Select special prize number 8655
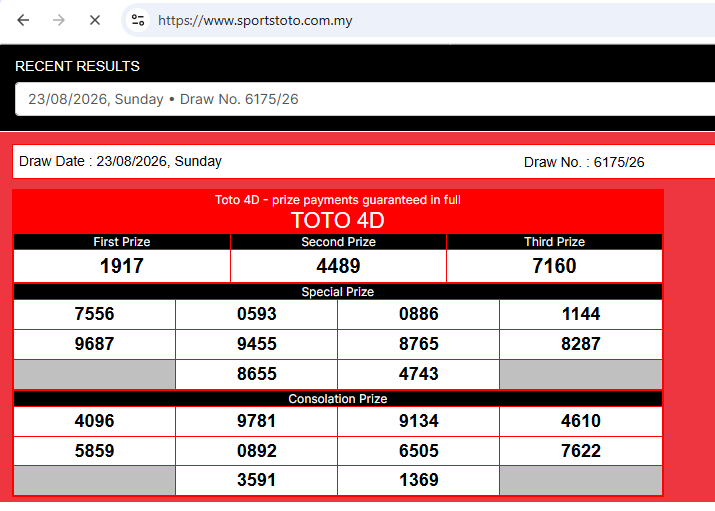 click(257, 374)
